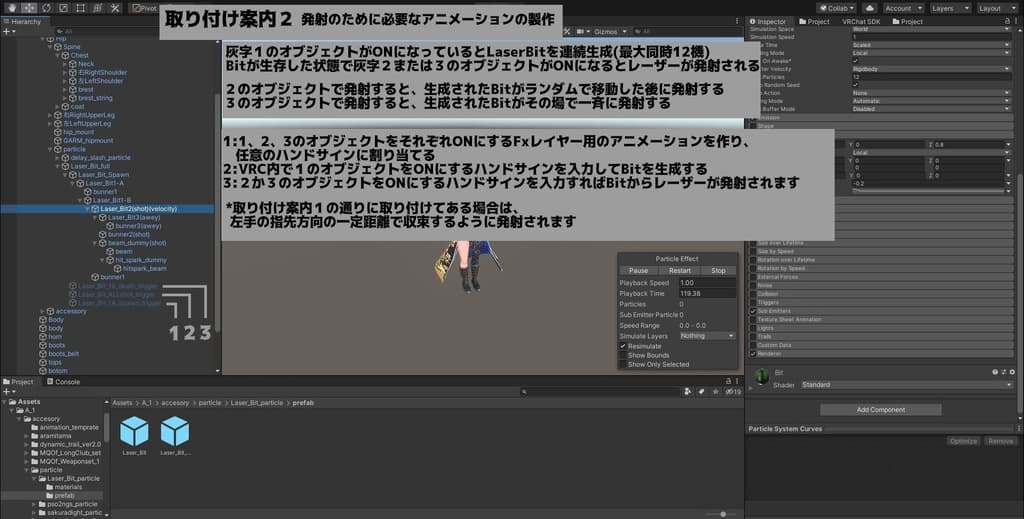The height and width of the screenshot is (519, 1024).
Task: Switch to the VRChat SDK tab
Action: click(861, 21)
